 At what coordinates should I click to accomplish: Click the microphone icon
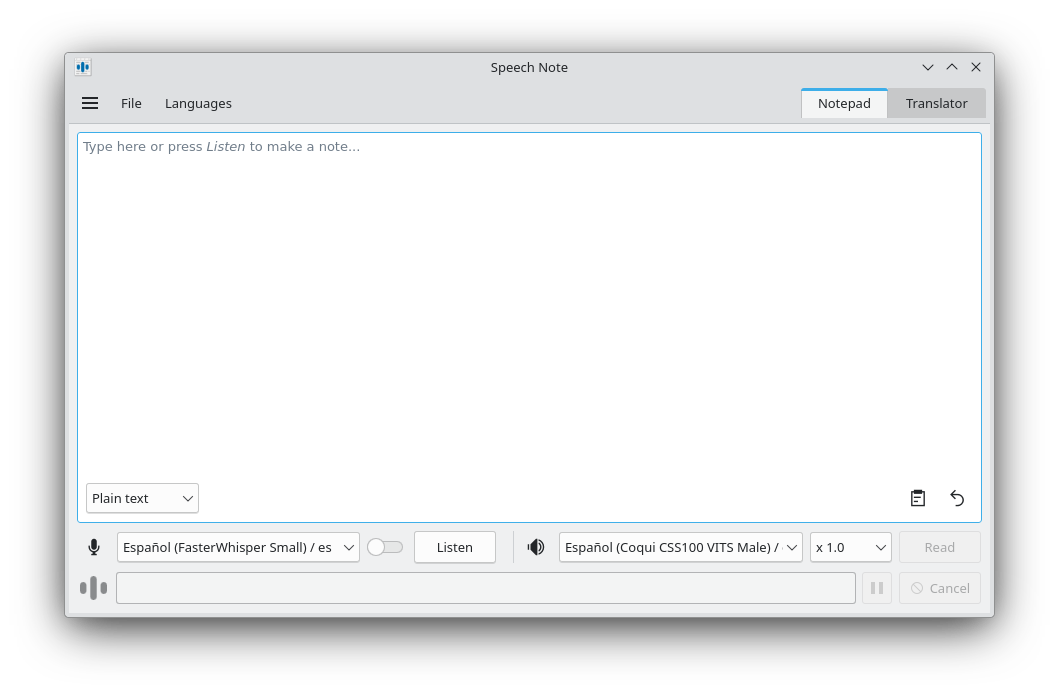point(94,547)
